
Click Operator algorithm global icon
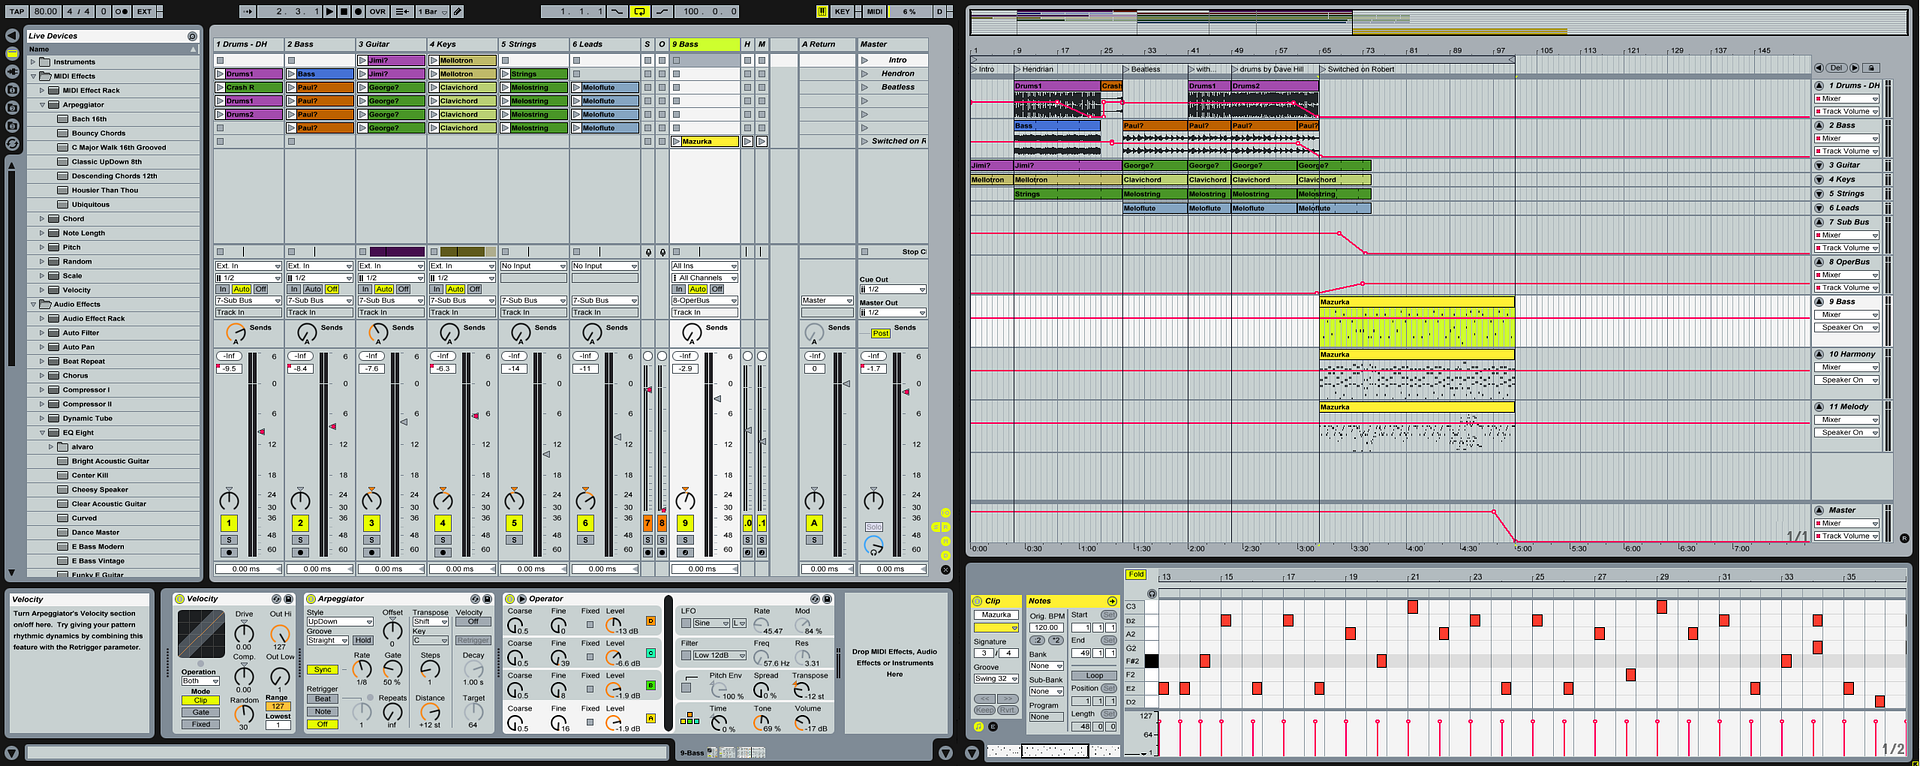pos(690,718)
